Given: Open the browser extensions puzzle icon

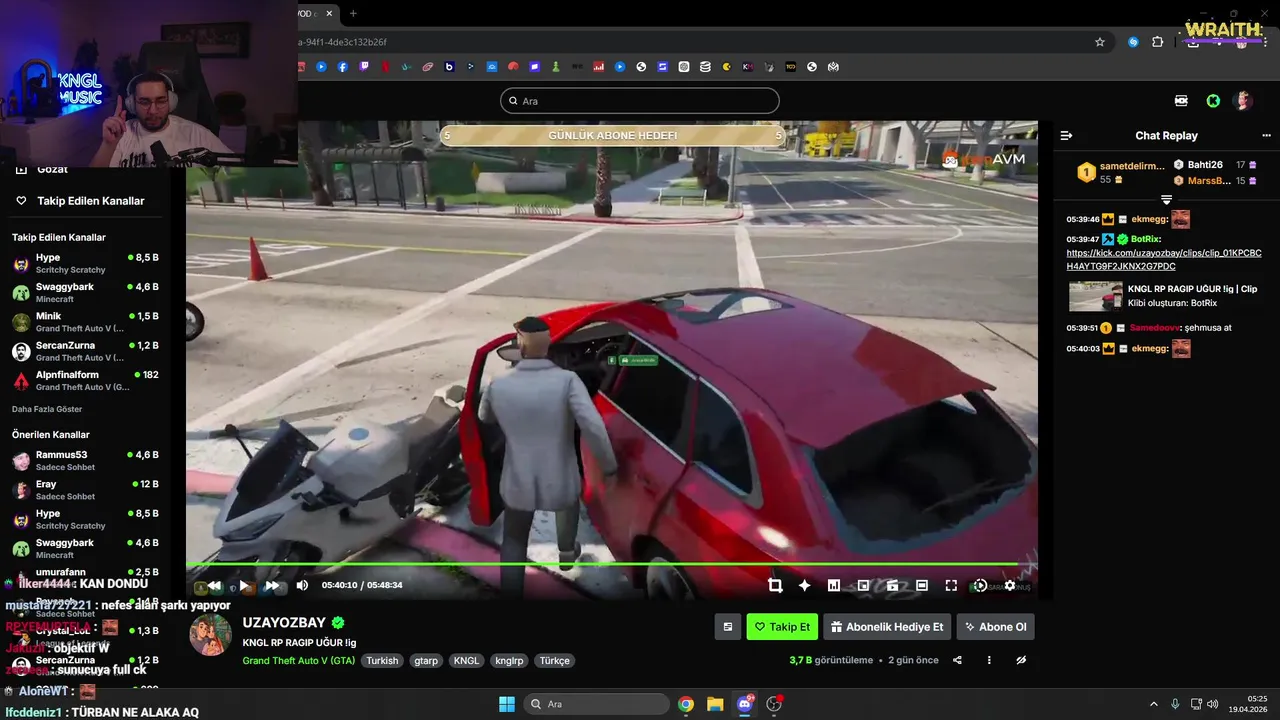Looking at the screenshot, I should (1158, 42).
